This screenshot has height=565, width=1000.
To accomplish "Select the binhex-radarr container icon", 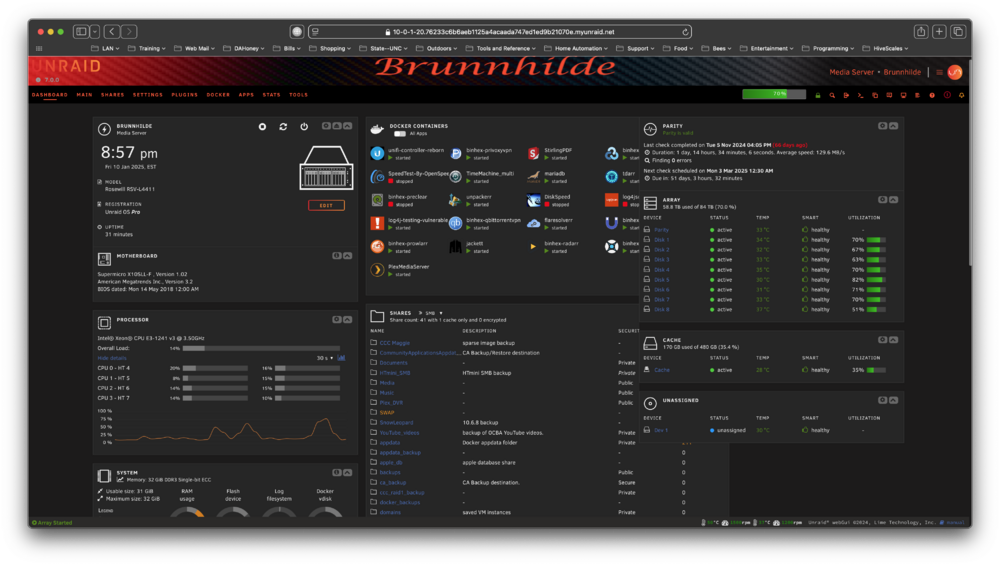I will (x=533, y=246).
